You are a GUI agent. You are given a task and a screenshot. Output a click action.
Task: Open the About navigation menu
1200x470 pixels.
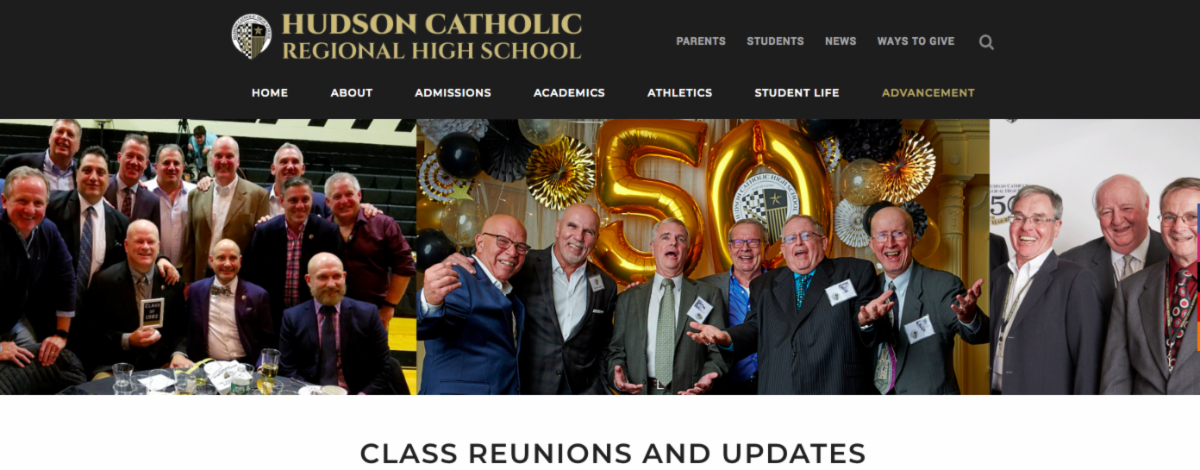(352, 93)
